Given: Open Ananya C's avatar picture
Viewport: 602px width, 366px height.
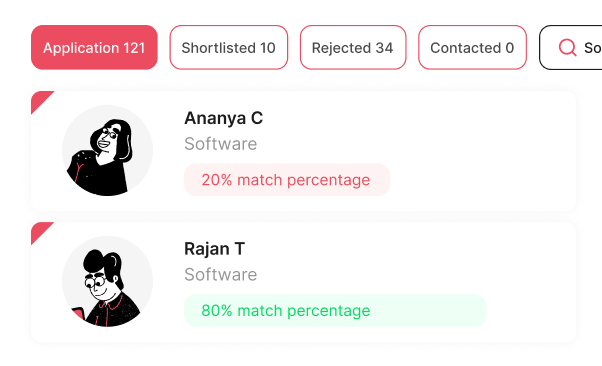Looking at the screenshot, I should coord(108,151).
